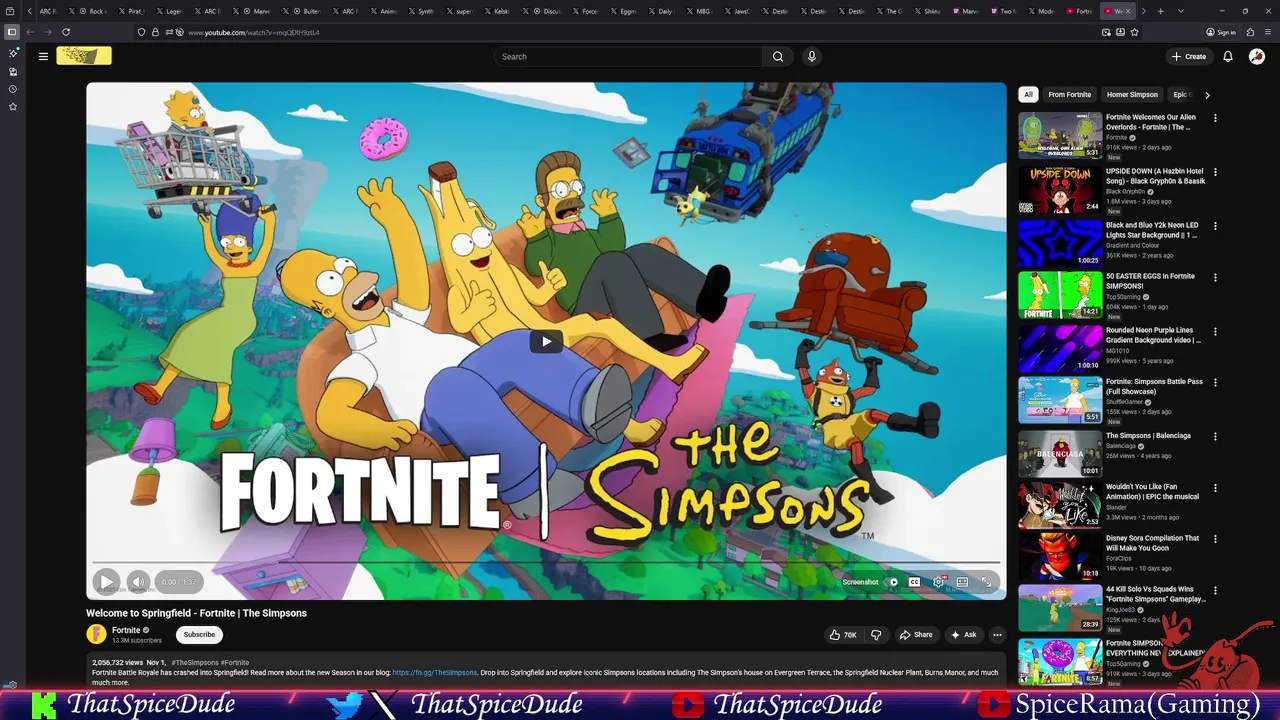Image resolution: width=1280 pixels, height=720 pixels.
Task: Open Fortnite channel avatar
Action: coord(96,634)
